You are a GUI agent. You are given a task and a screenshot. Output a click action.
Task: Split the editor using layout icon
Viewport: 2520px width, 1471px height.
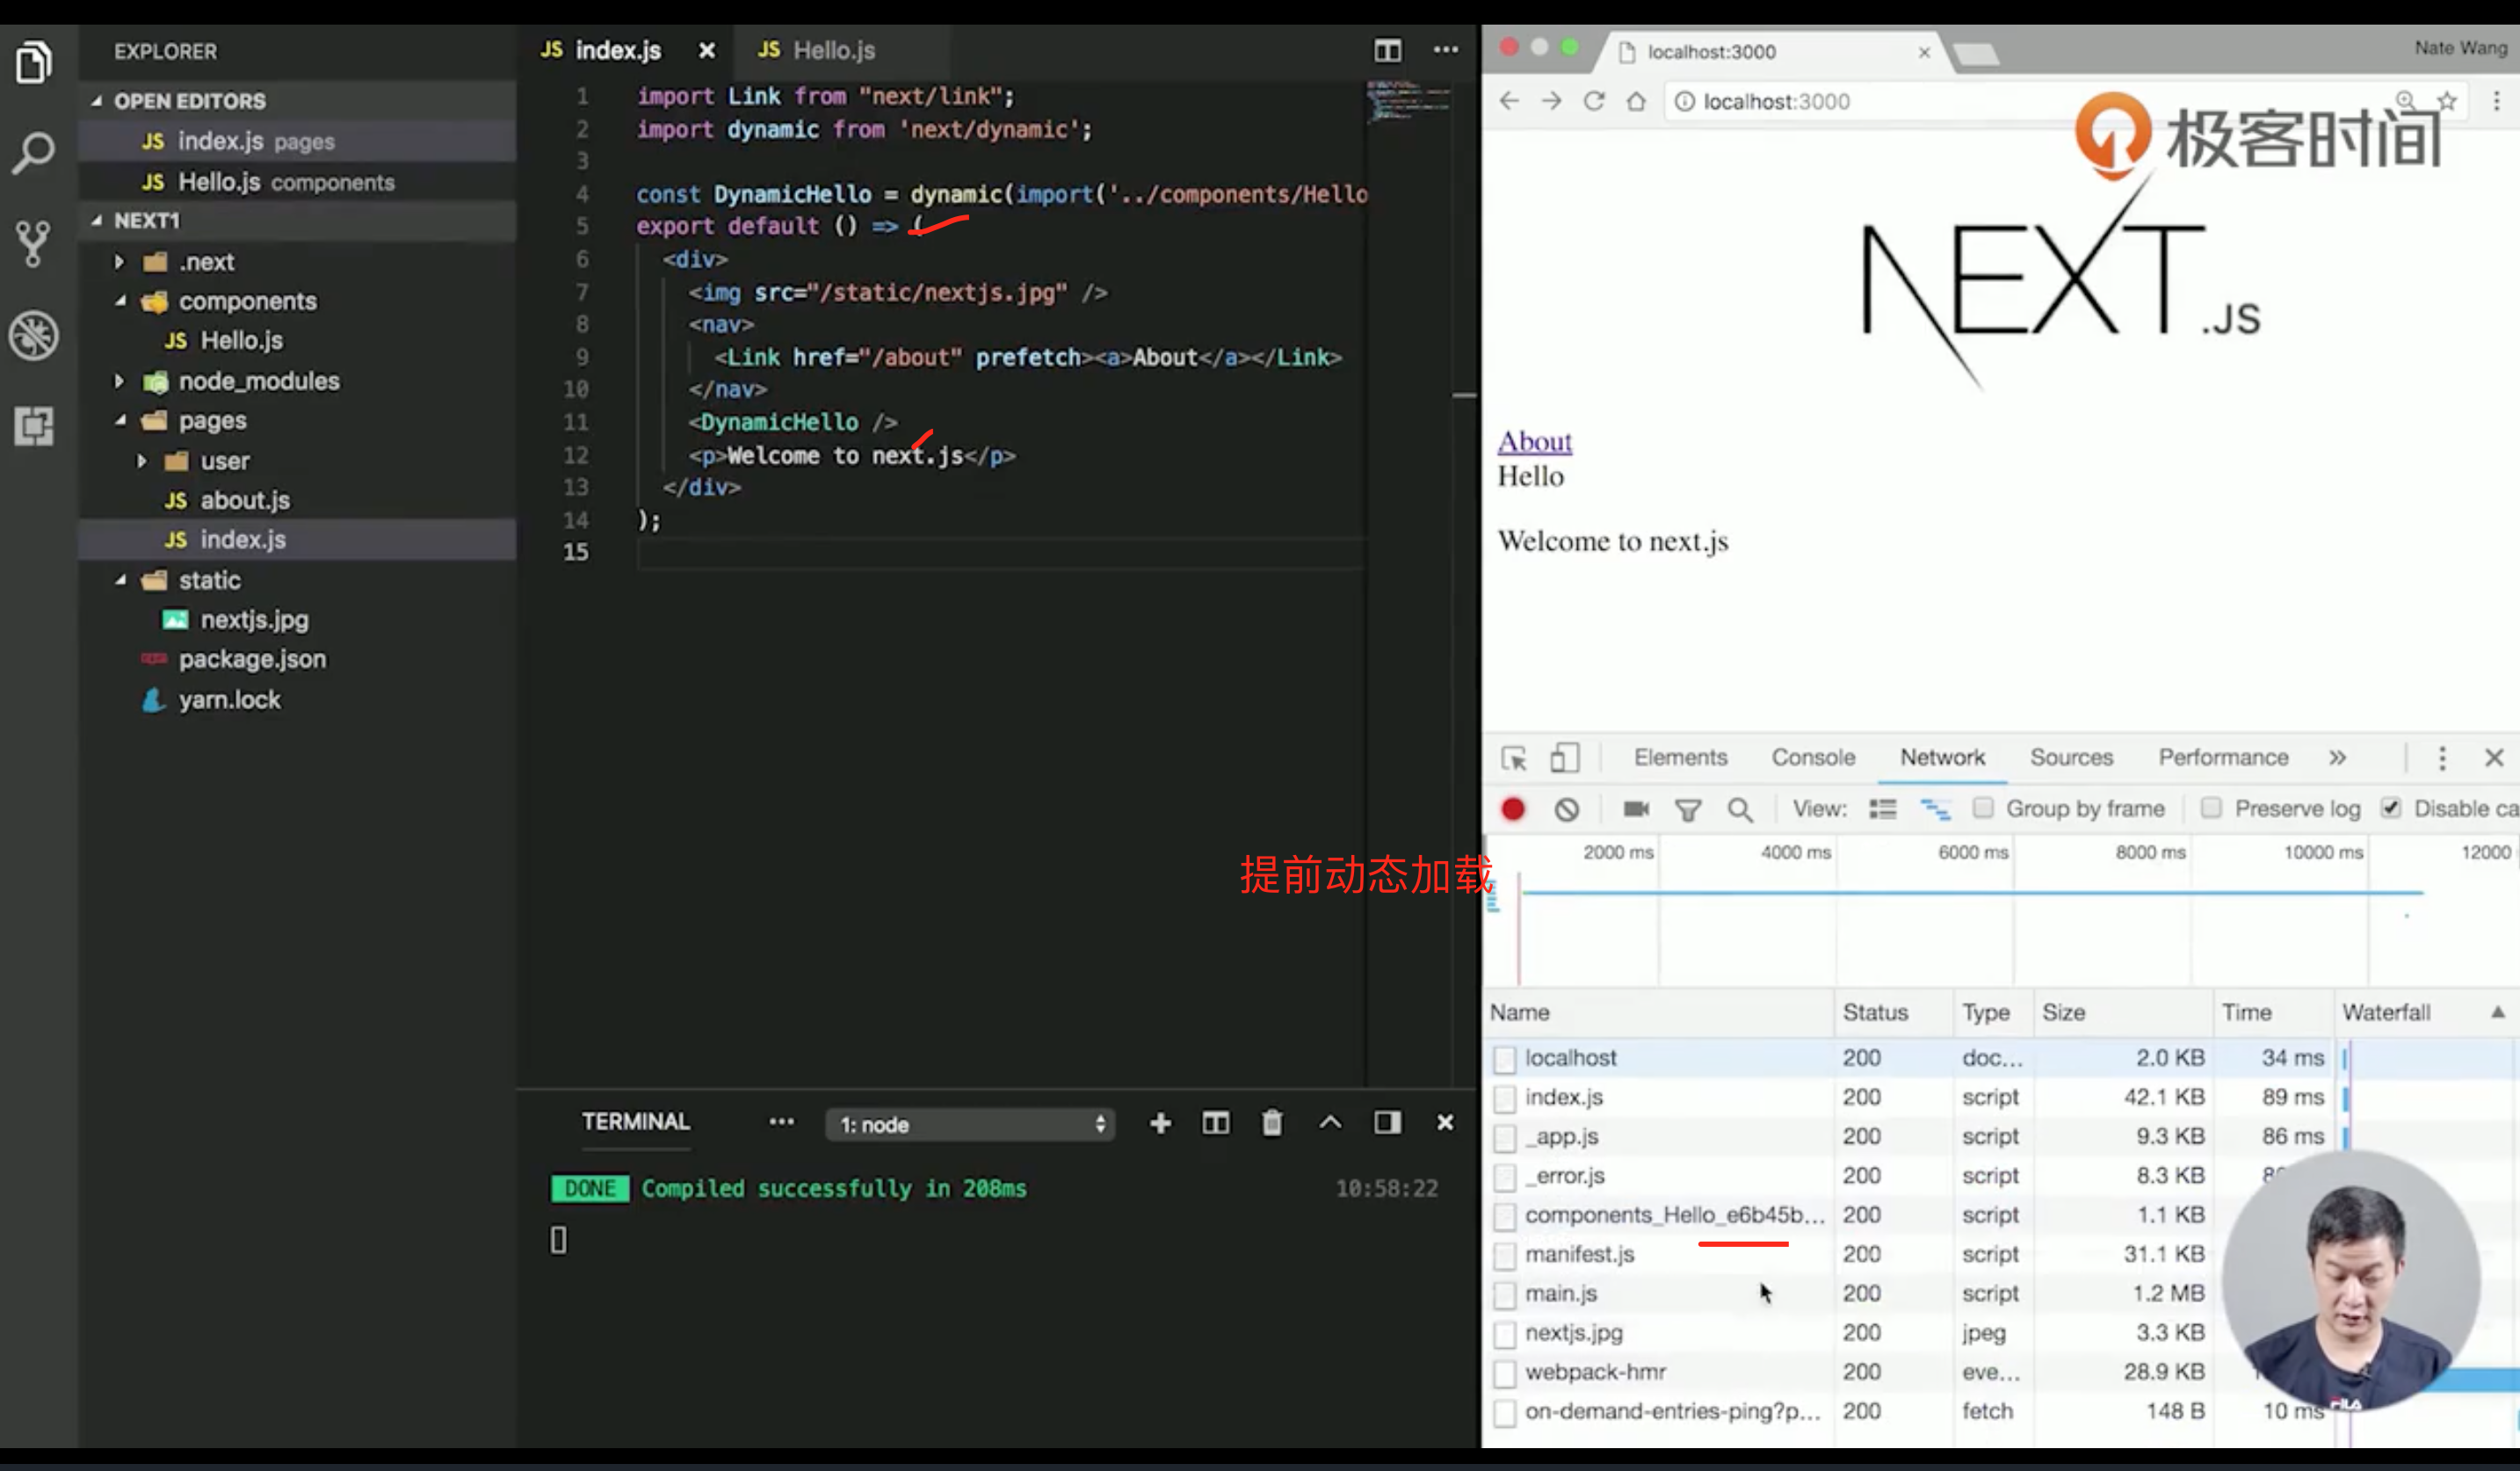point(1387,50)
